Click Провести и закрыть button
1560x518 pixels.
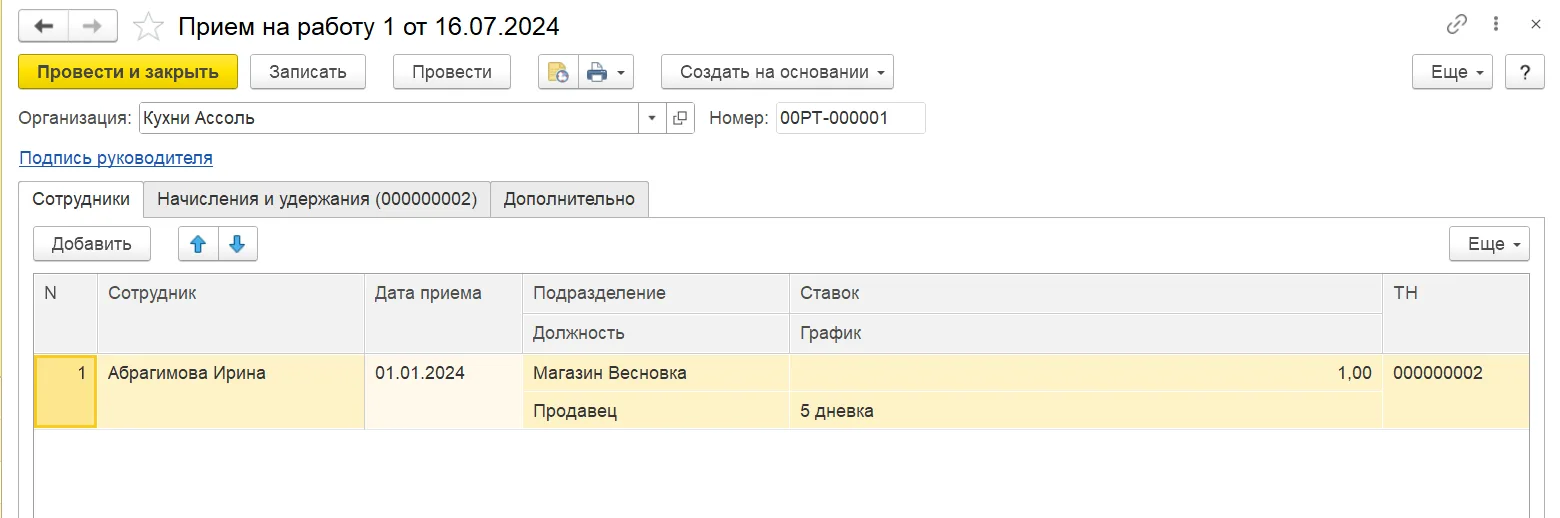click(128, 72)
